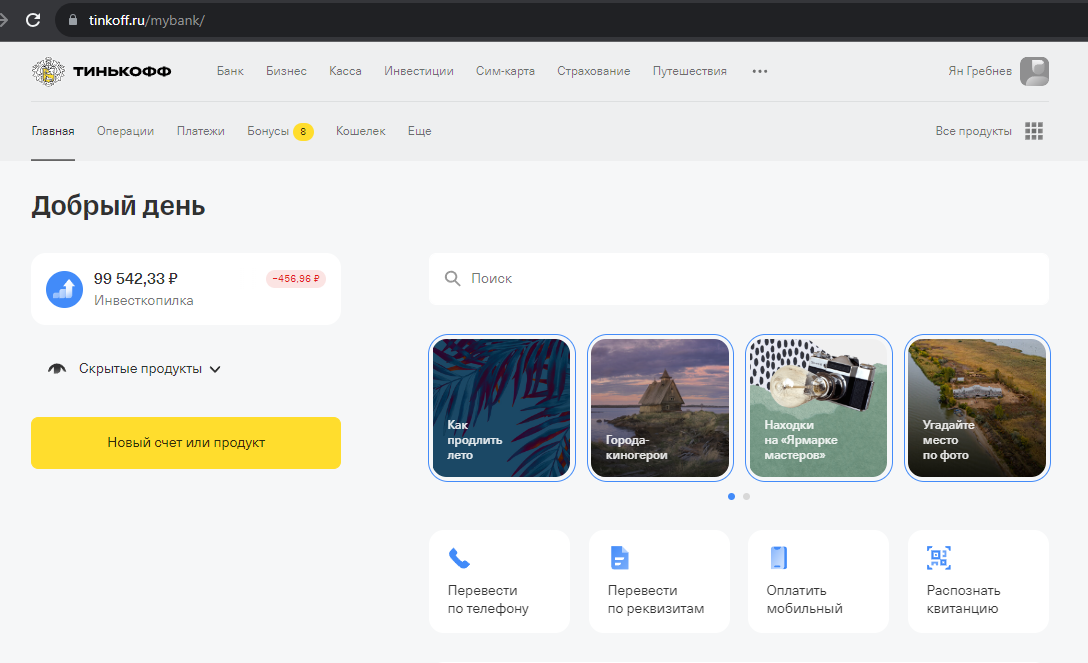
Task: Switch to the Кошелек tab
Action: 361,131
